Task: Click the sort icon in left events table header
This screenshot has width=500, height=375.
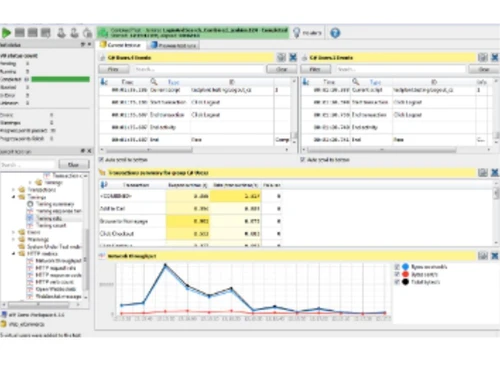Action: click(104, 82)
